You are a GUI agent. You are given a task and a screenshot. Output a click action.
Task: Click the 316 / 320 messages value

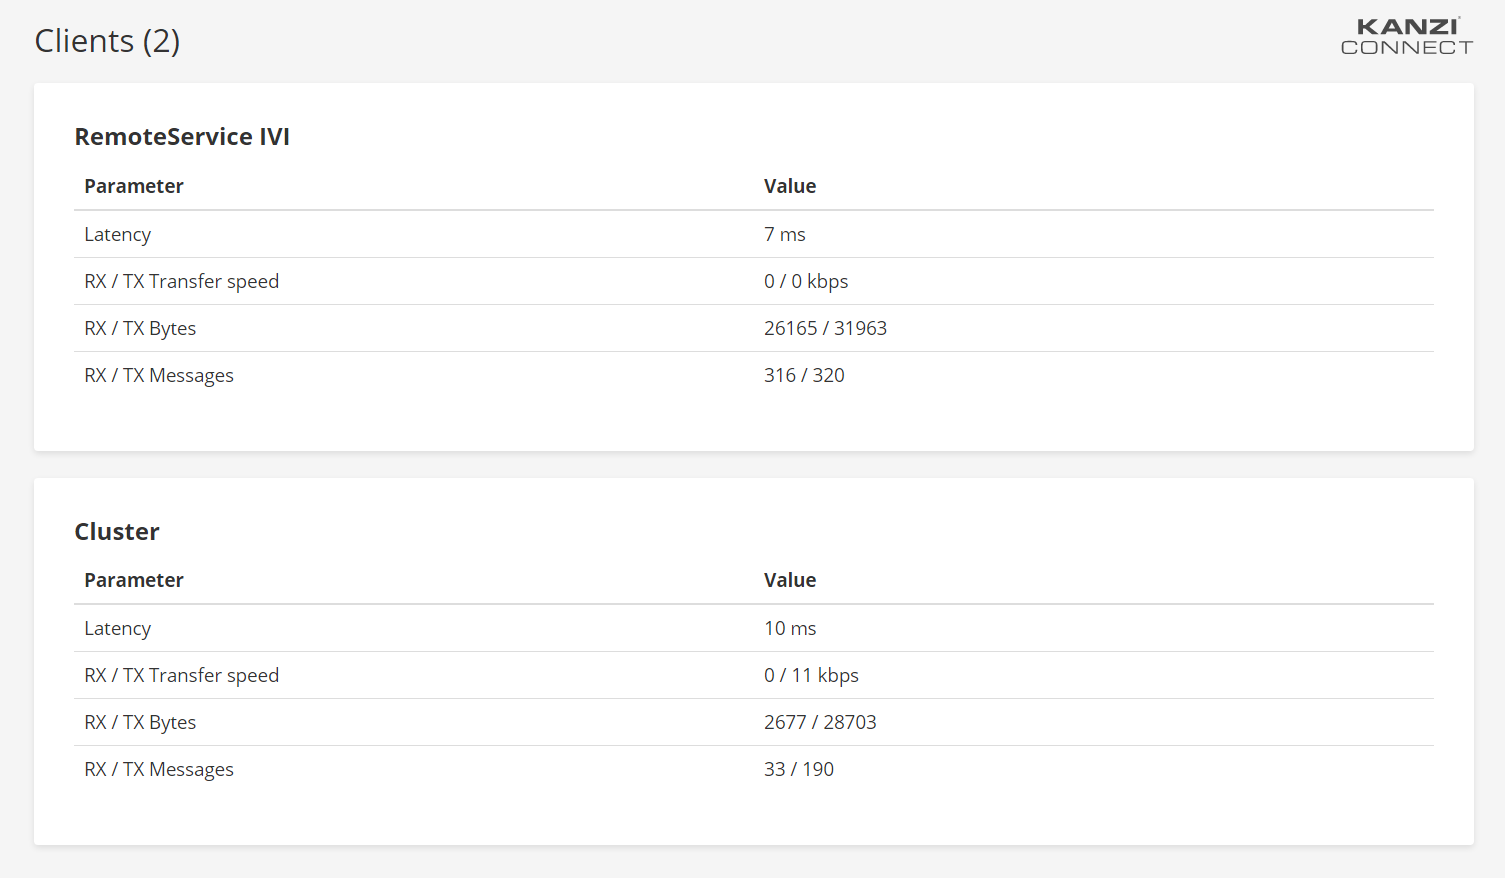(x=804, y=375)
